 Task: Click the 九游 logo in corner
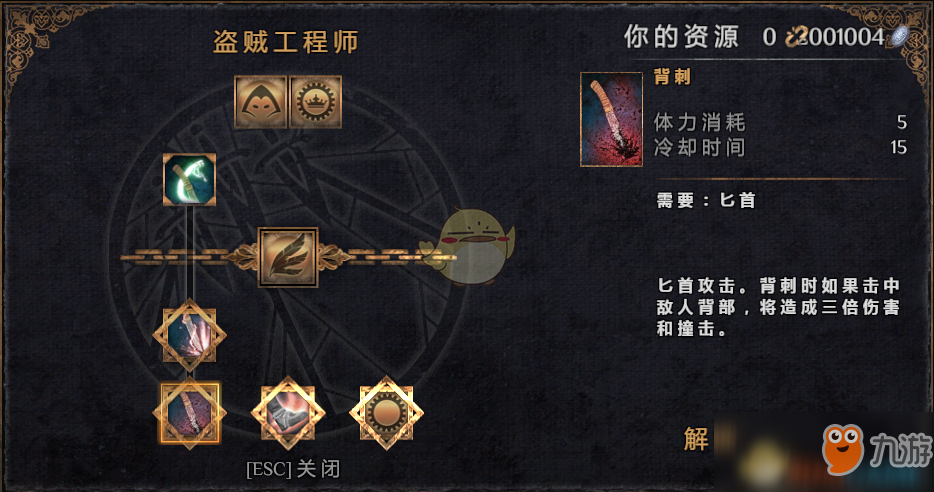[877, 449]
